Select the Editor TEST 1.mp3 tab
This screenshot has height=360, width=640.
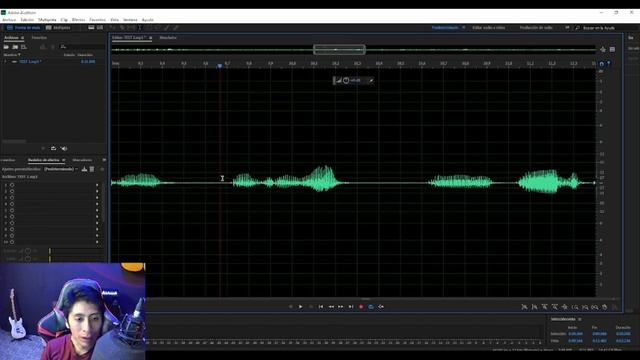tap(129, 38)
